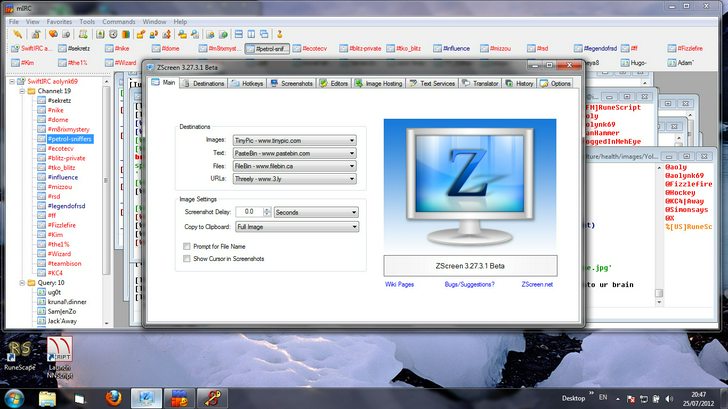Increase Screenshot Delay with stepper arrow
Image resolution: width=728 pixels, height=409 pixels.
267,209
